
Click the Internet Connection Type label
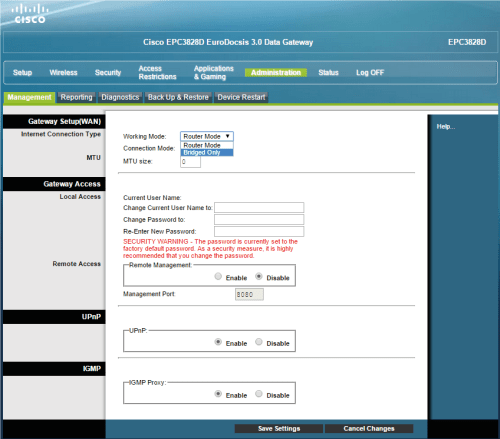pyautogui.click(x=61, y=134)
